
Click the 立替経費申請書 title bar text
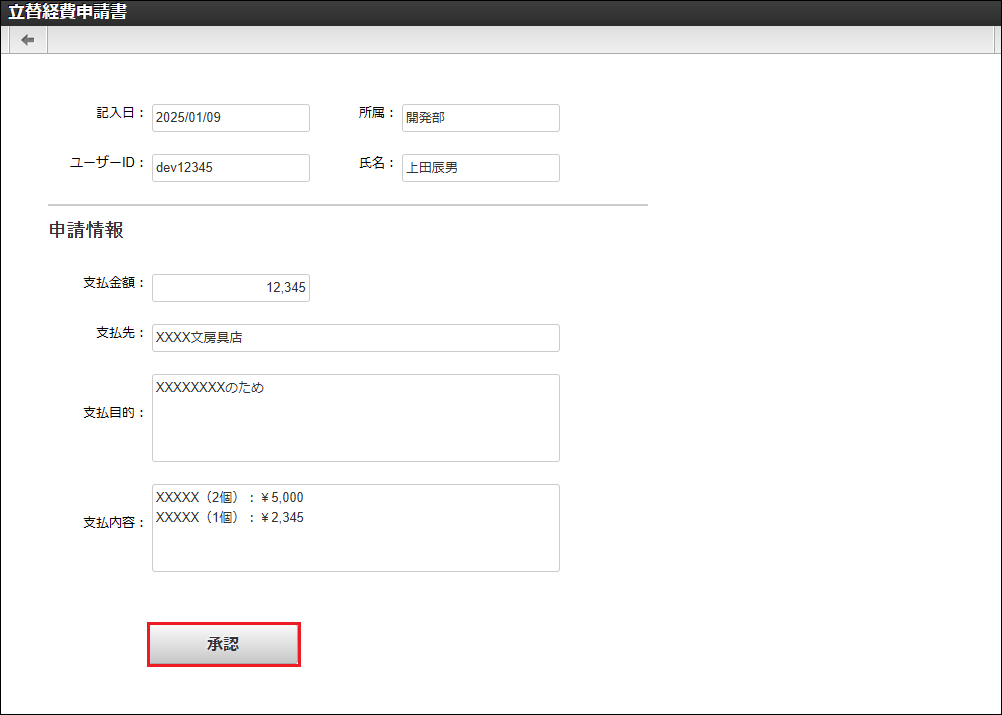point(68,13)
